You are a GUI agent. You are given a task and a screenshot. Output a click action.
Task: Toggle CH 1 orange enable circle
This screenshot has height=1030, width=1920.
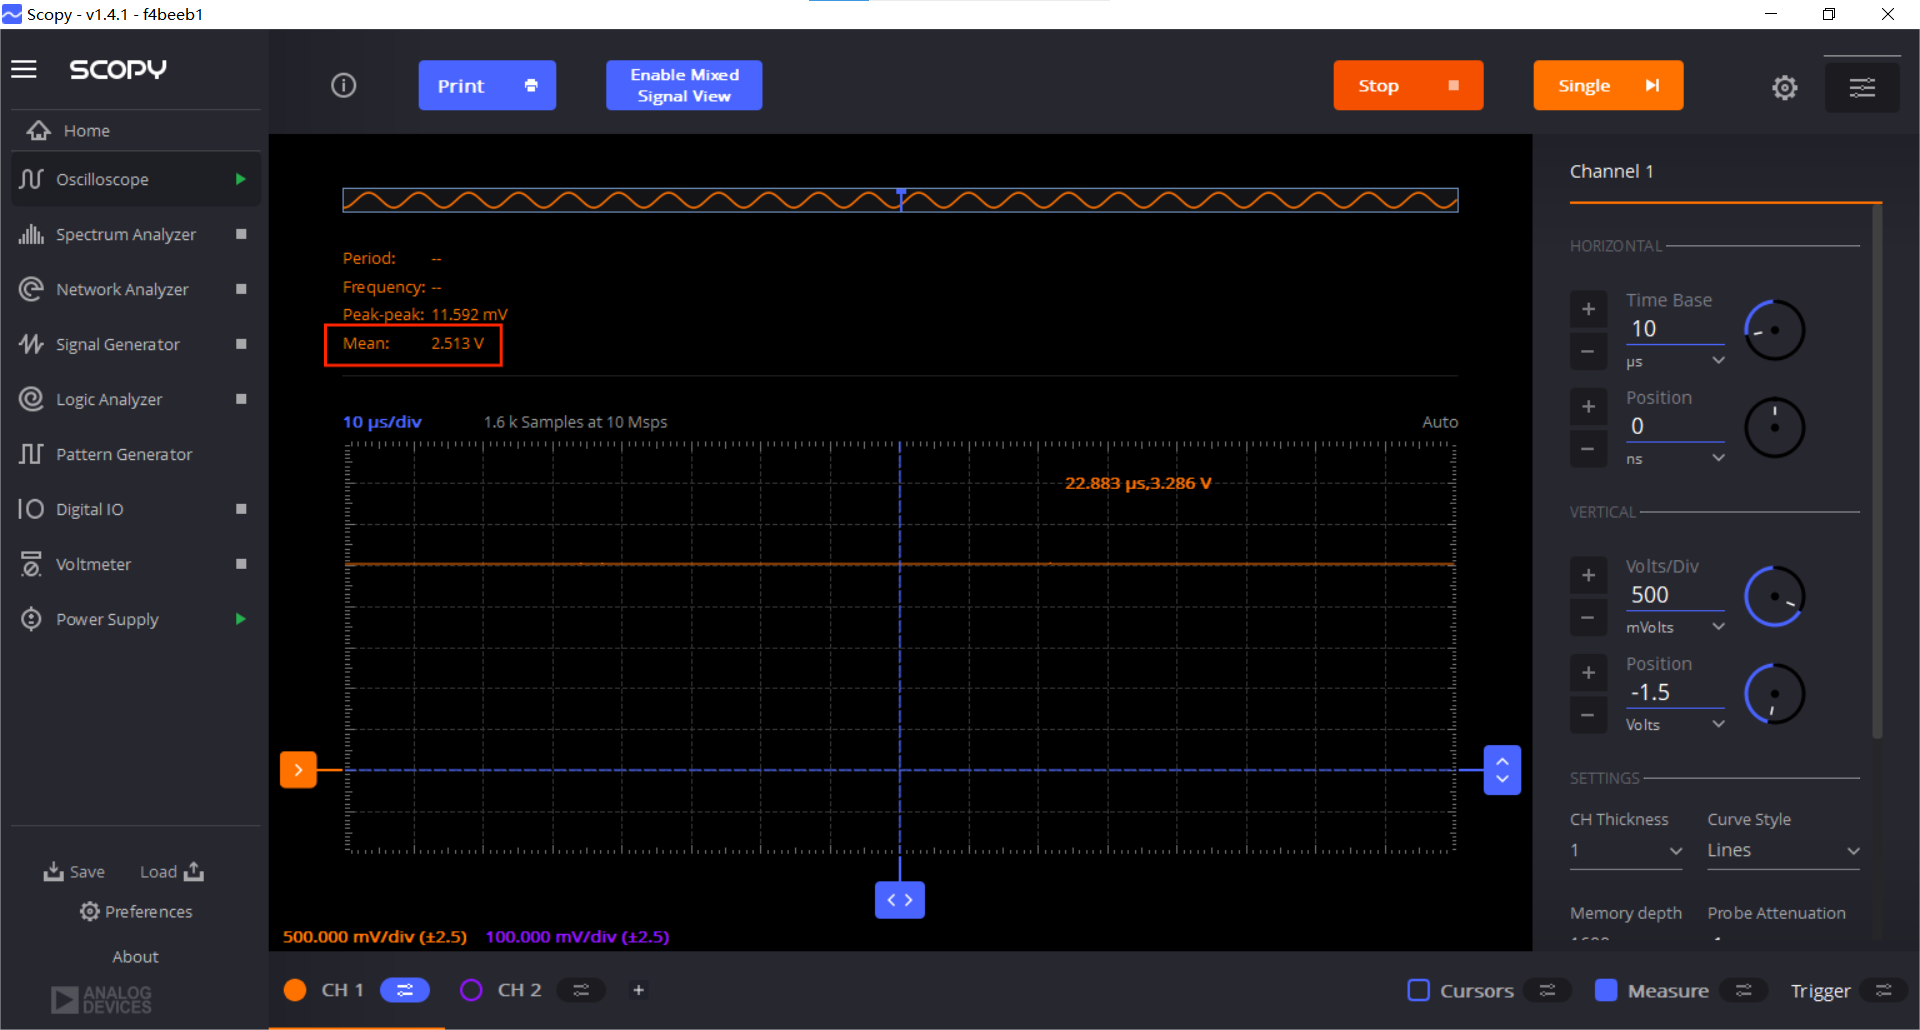coord(295,990)
